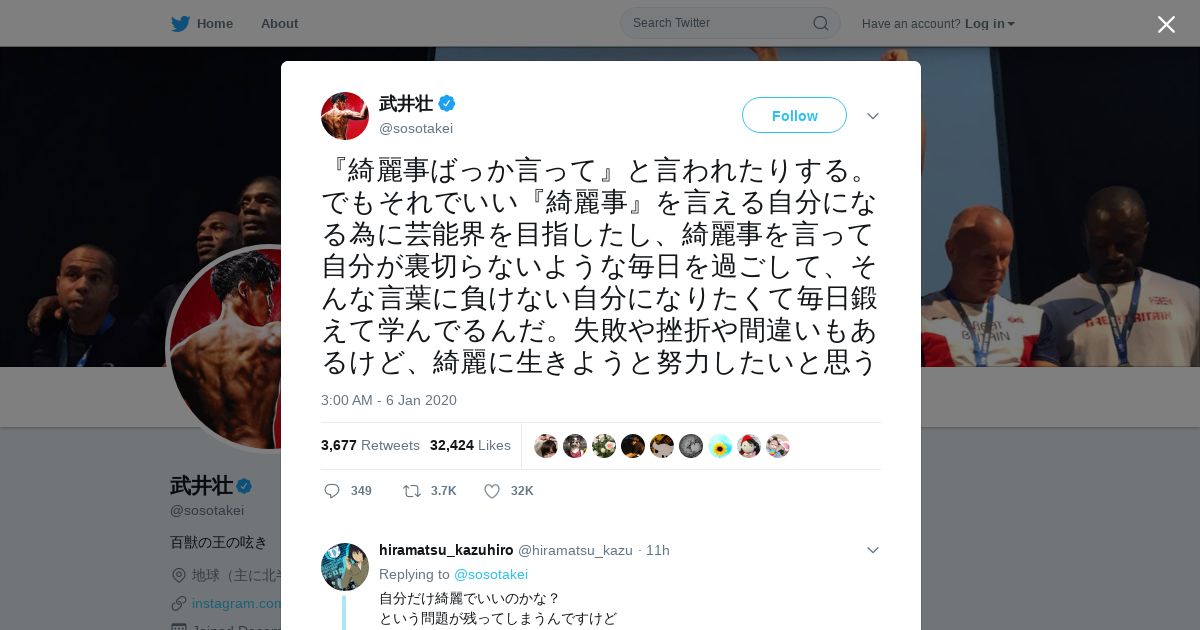
Task: Open the Log in dropdown
Action: (990, 23)
